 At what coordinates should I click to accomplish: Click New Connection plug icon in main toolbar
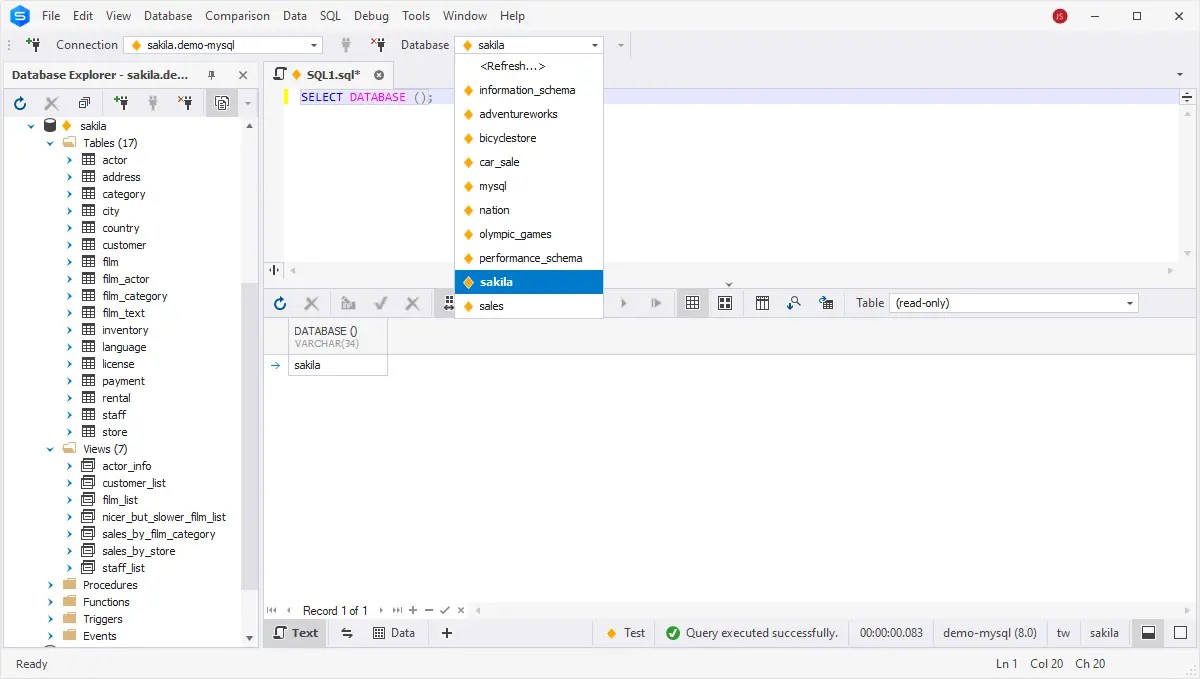click(33, 45)
